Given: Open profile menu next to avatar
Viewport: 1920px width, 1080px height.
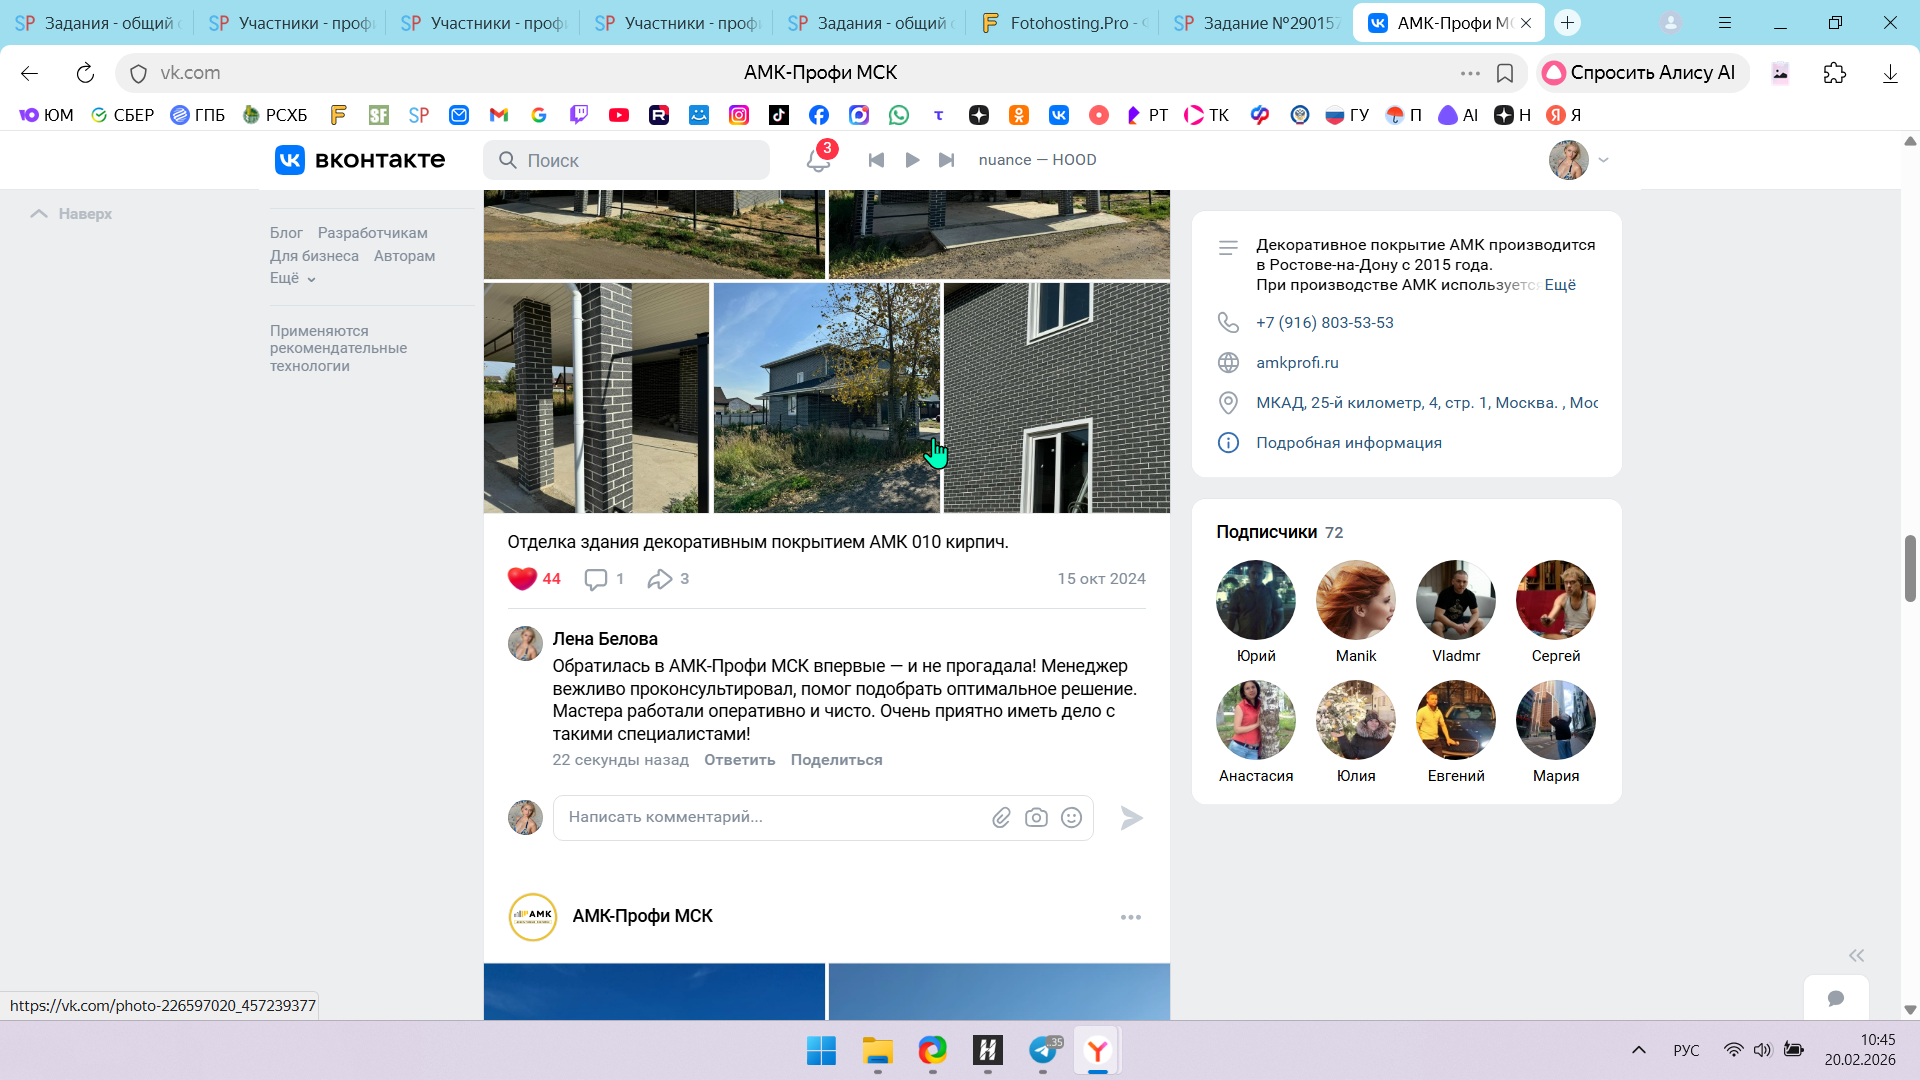Looking at the screenshot, I should click(x=1603, y=160).
